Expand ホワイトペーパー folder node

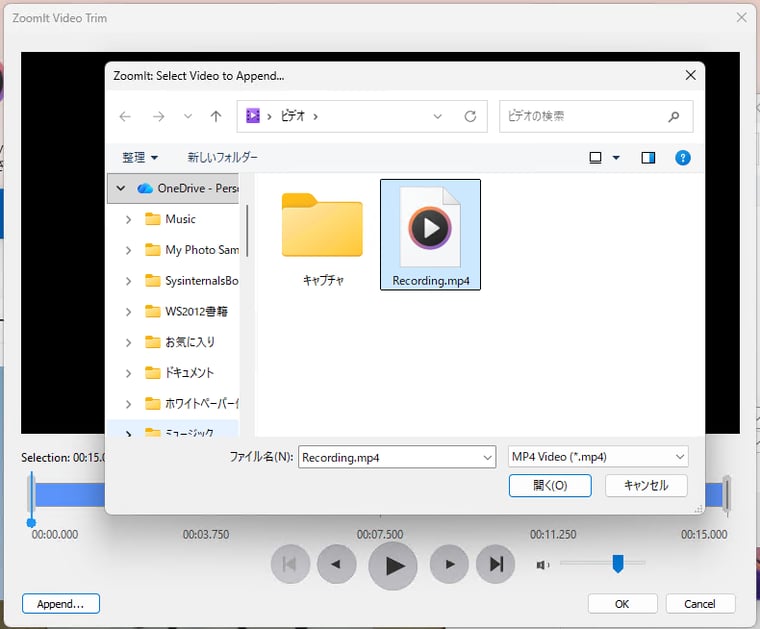[x=128, y=404]
